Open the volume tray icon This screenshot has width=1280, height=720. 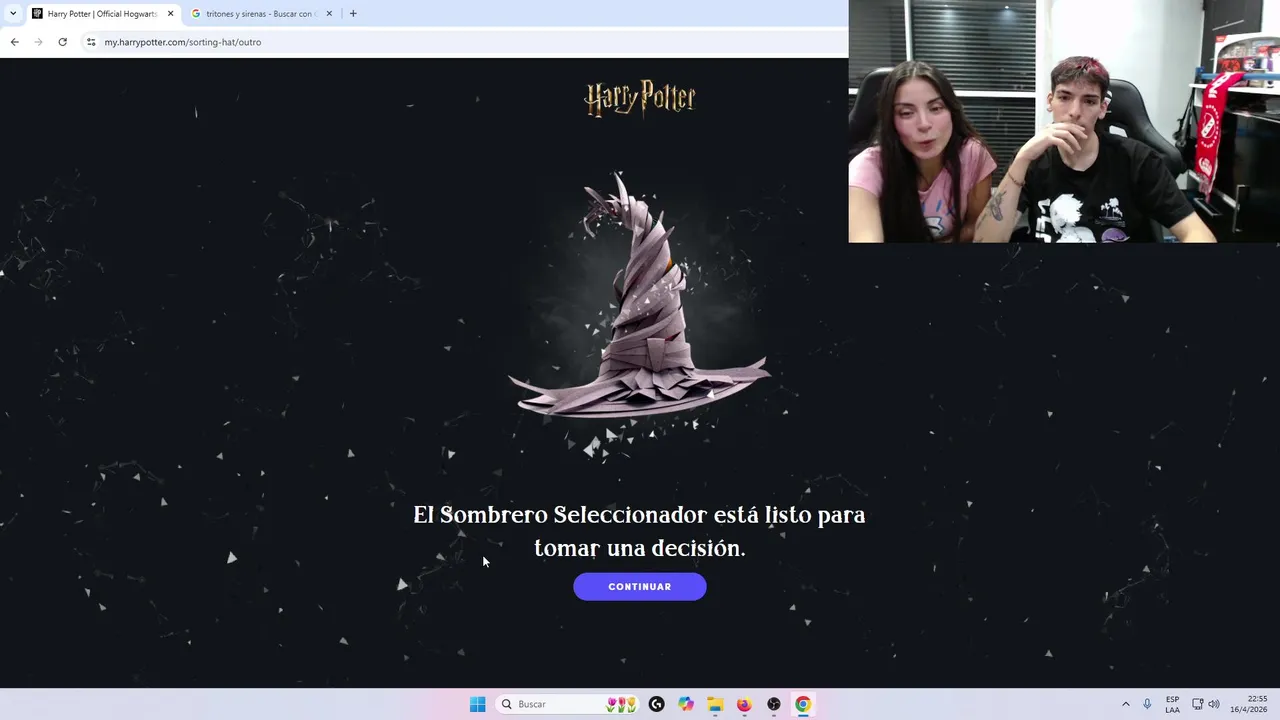coord(1214,704)
